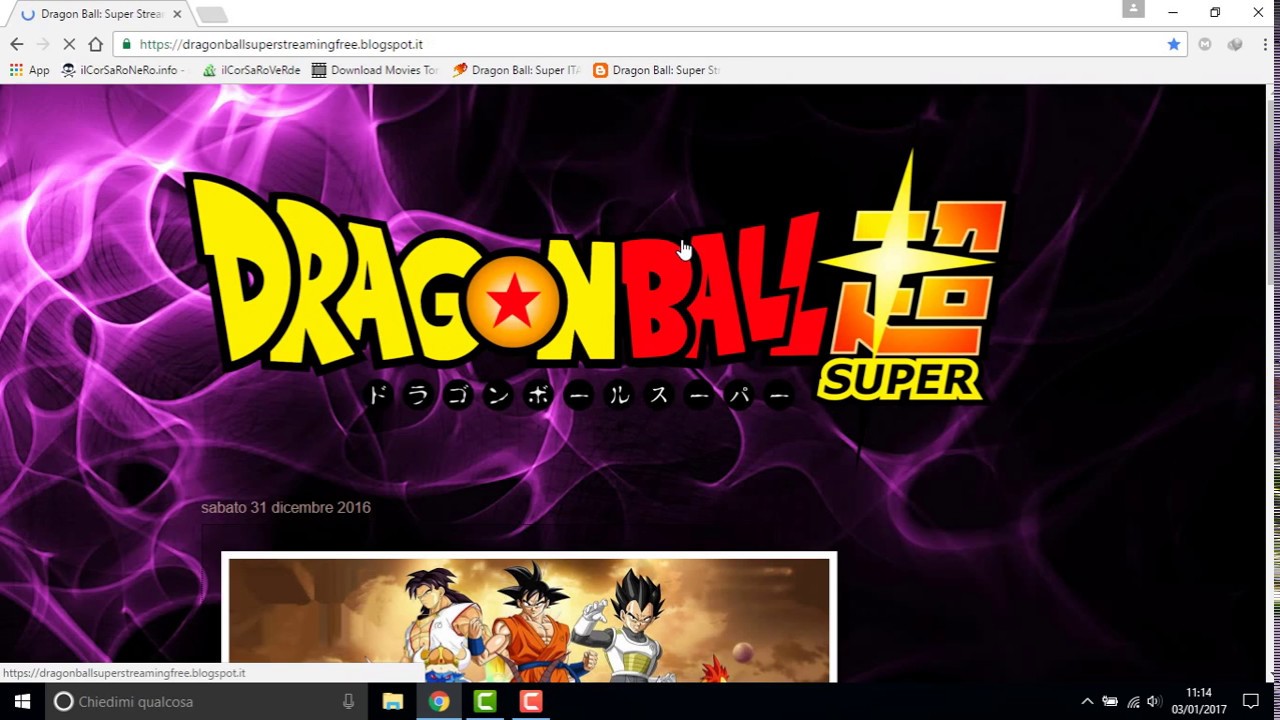Viewport: 1280px width, 720px height.
Task: Open File Explorer from the taskbar
Action: tap(393, 701)
